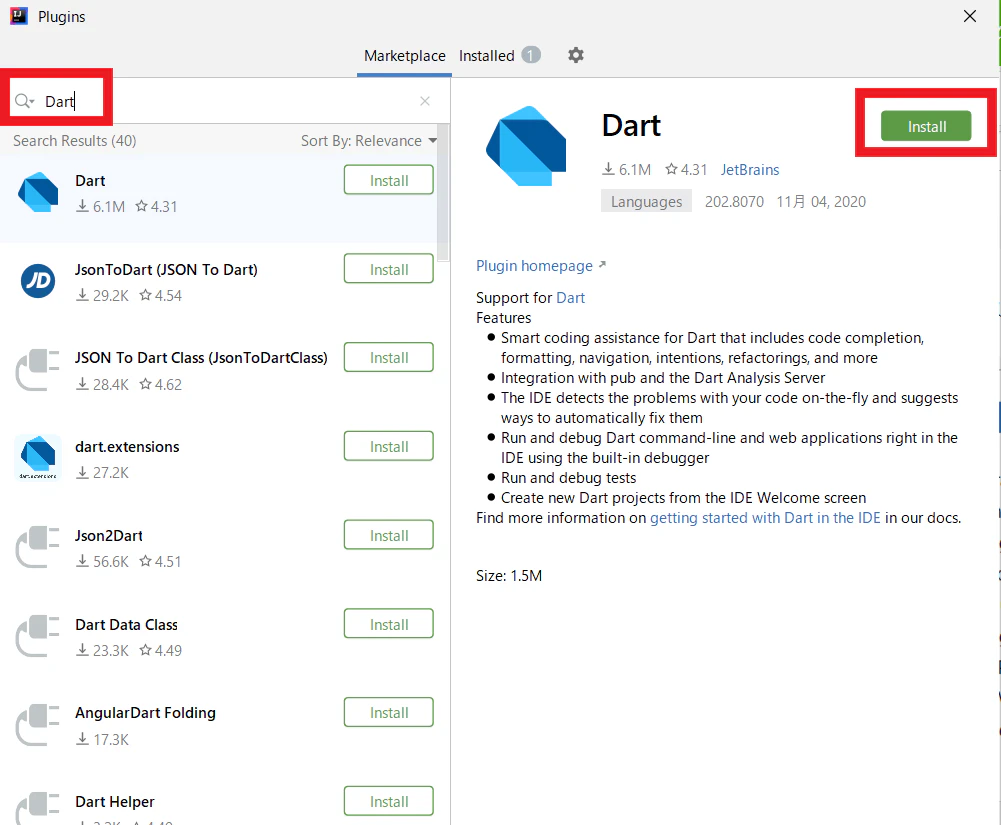1001x825 pixels.
Task: Close the Plugins dialog
Action: point(970,16)
